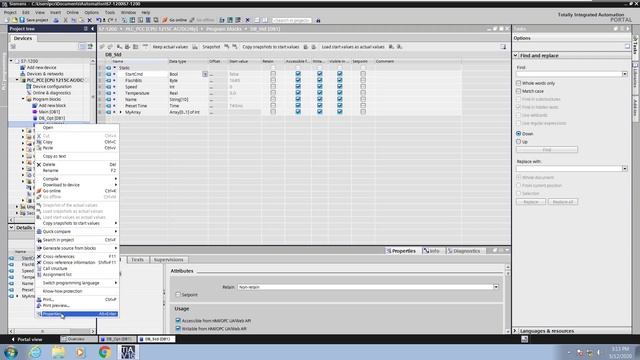Click the Snapshot button in the DB editor toolbar
Screen dimensions: 640x360
211,47
